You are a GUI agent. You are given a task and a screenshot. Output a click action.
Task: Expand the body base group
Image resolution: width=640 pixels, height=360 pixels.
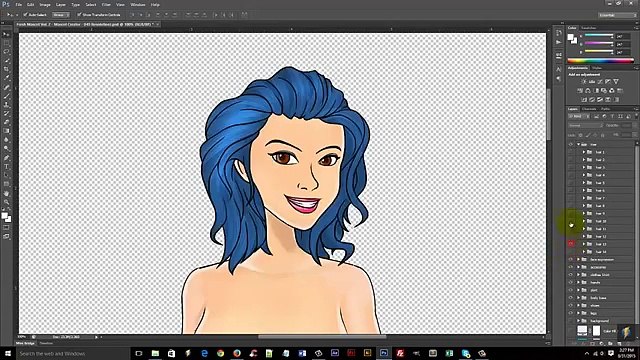(578, 298)
